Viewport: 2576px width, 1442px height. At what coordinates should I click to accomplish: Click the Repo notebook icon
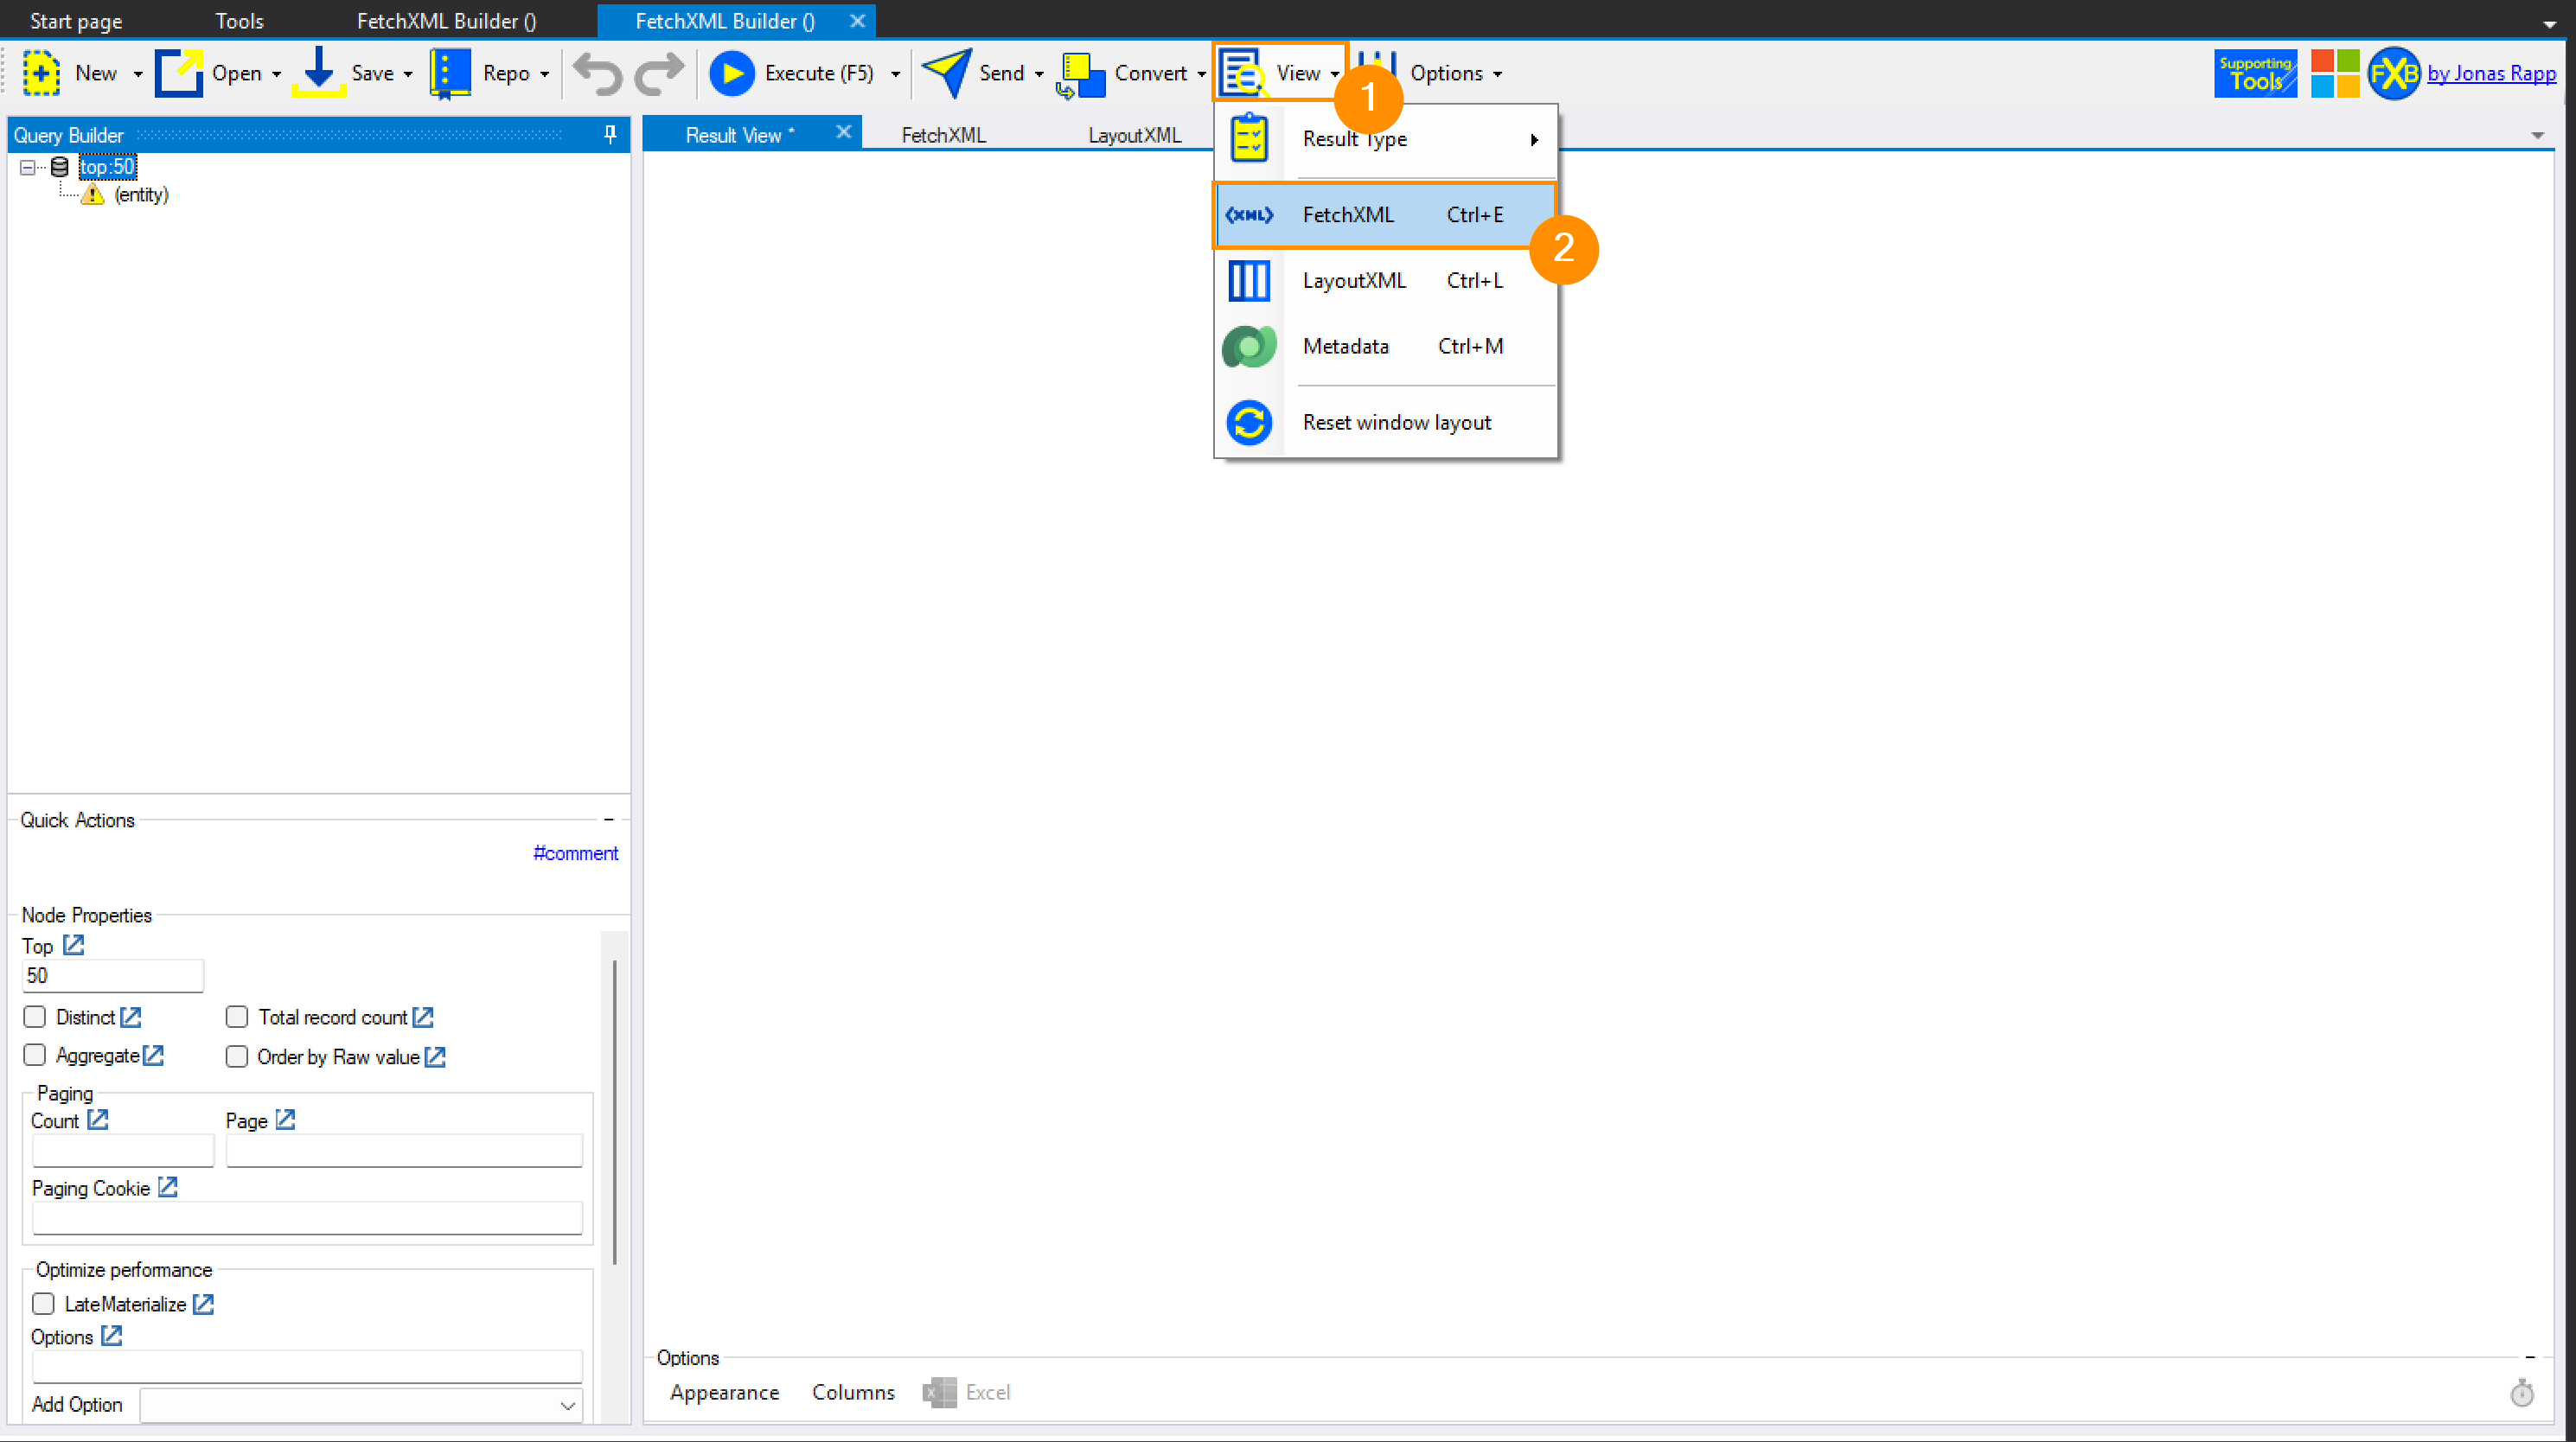(449, 73)
